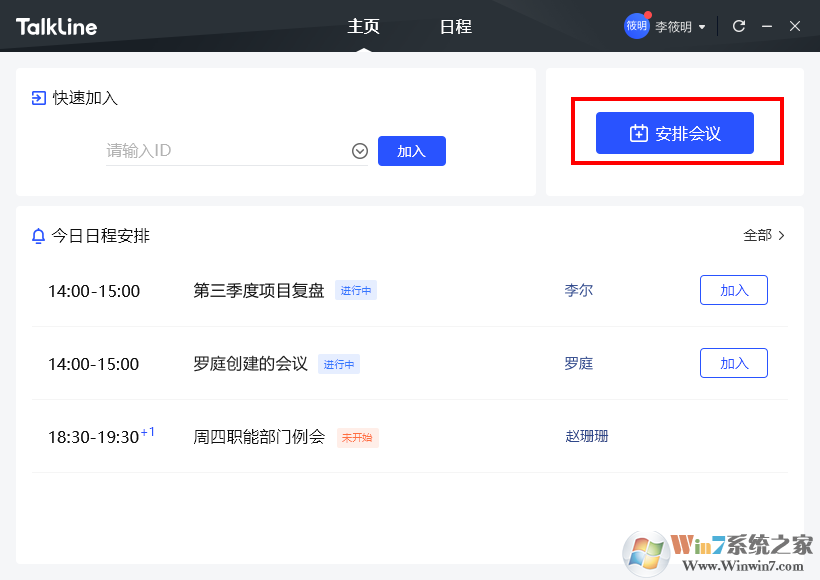Viewport: 820px width, 580px height.
Task: Close the TalkLine window
Action: 795,26
